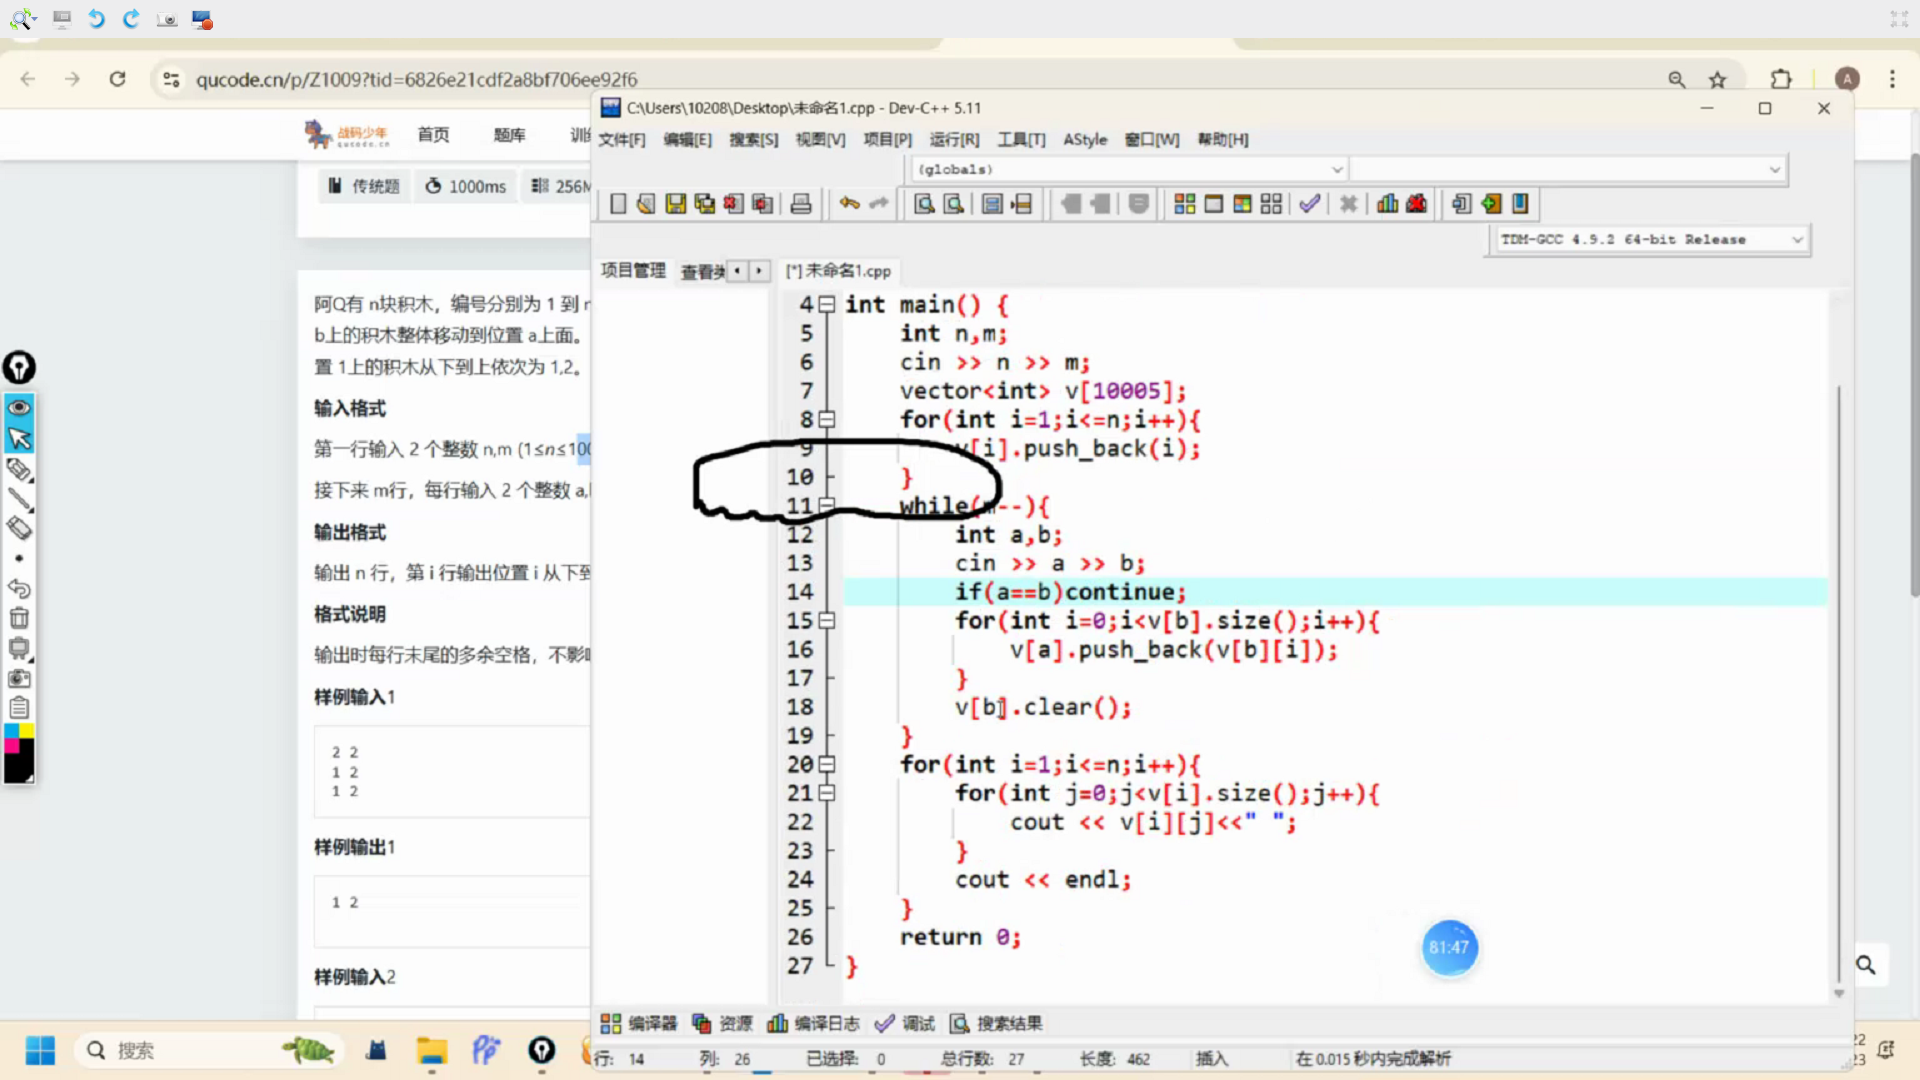
Task: Click the Save All icon
Action: coord(705,204)
